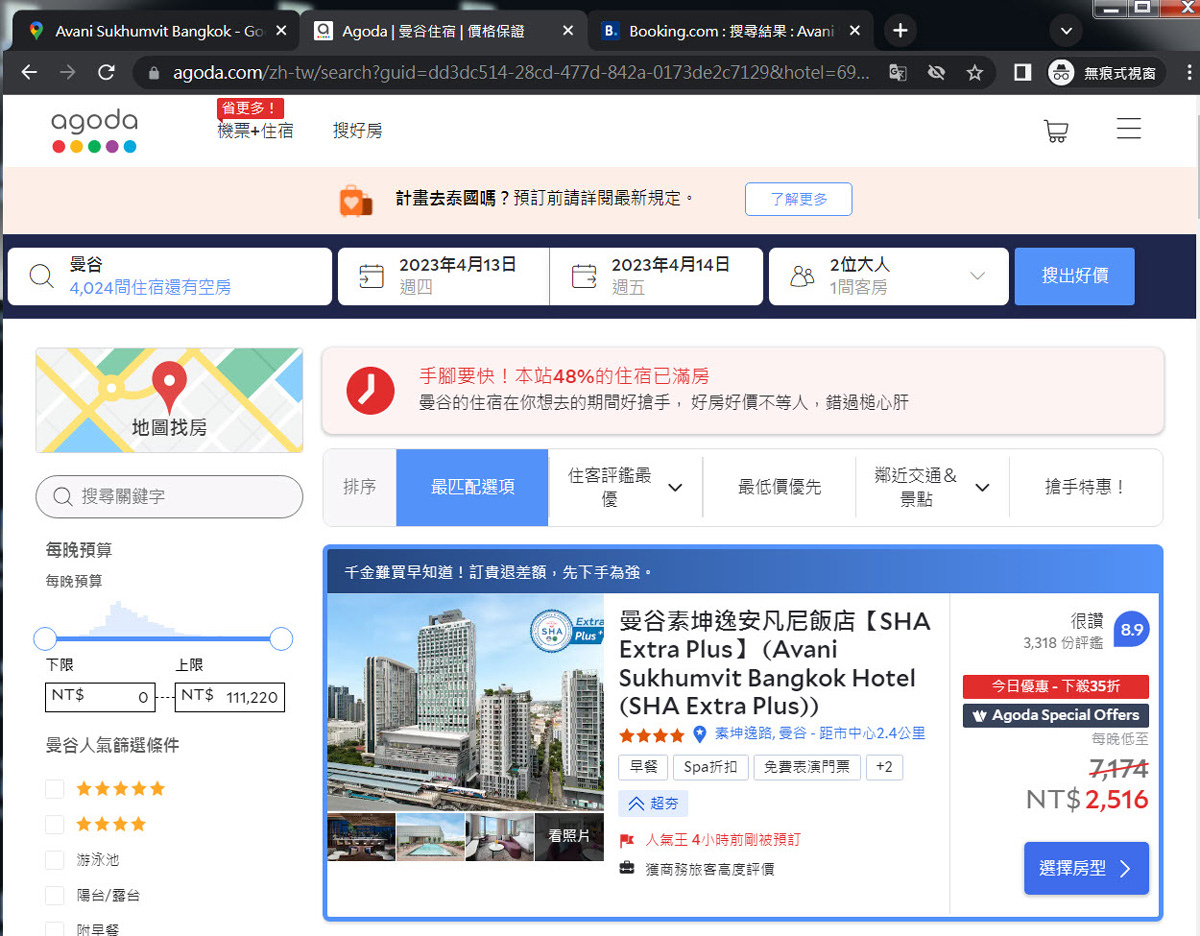Viewport: 1200px width, 936px height.
Task: Expand 住客評鑑最優 sort dropdown
Action: click(x=675, y=488)
